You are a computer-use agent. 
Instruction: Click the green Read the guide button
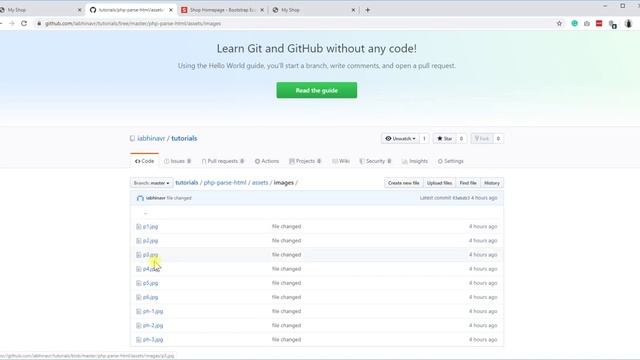point(316,90)
